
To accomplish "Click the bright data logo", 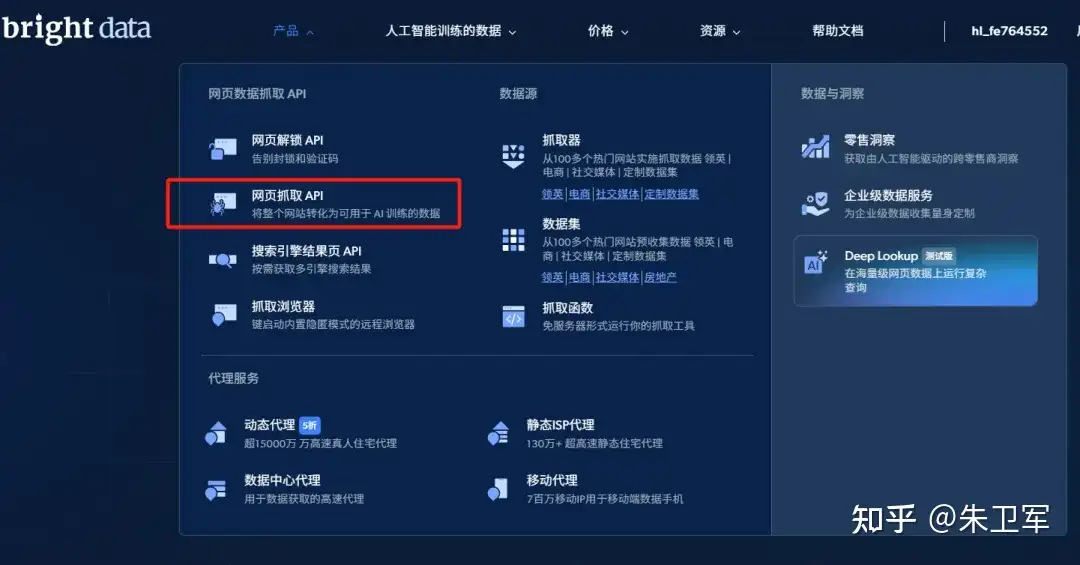I will [76, 29].
